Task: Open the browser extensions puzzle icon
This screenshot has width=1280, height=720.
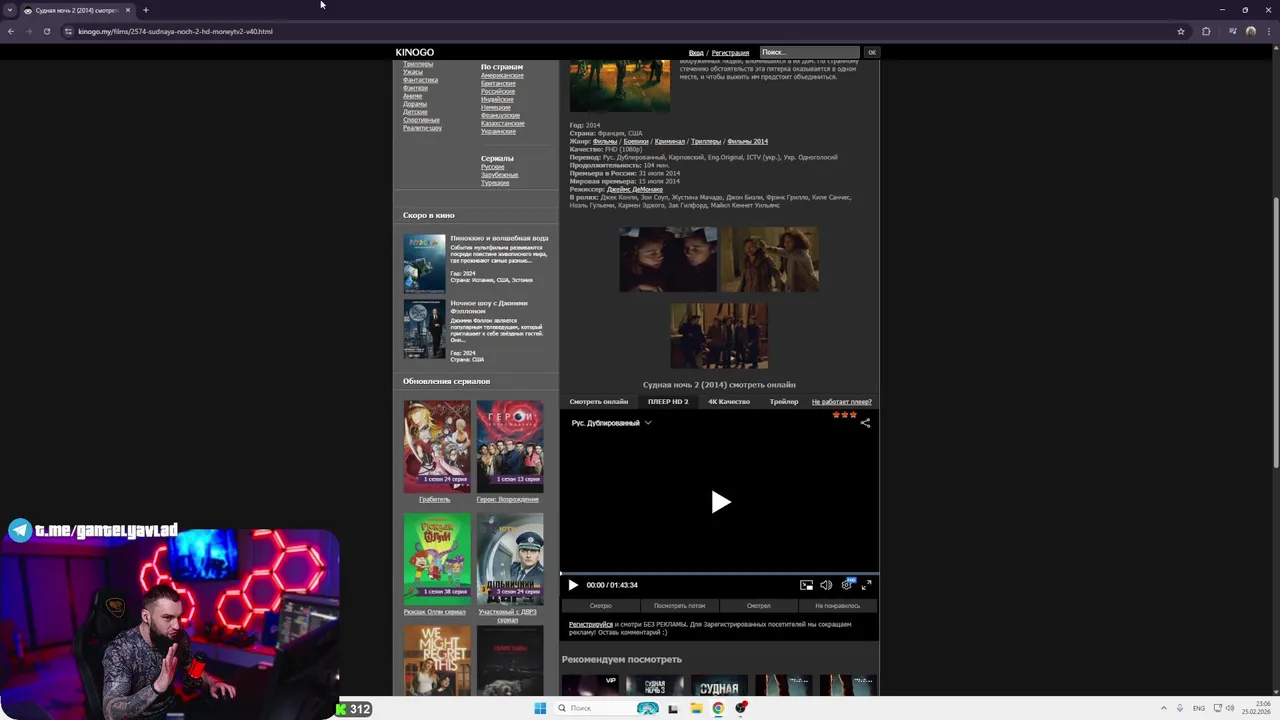Action: [x=1206, y=31]
